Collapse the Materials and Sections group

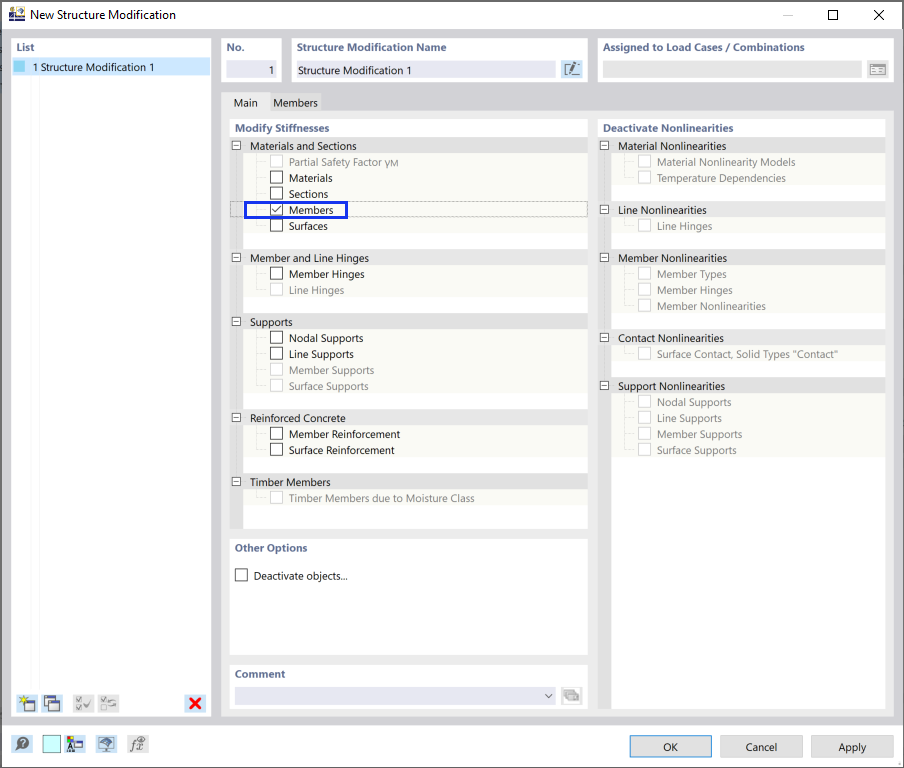(x=236, y=146)
